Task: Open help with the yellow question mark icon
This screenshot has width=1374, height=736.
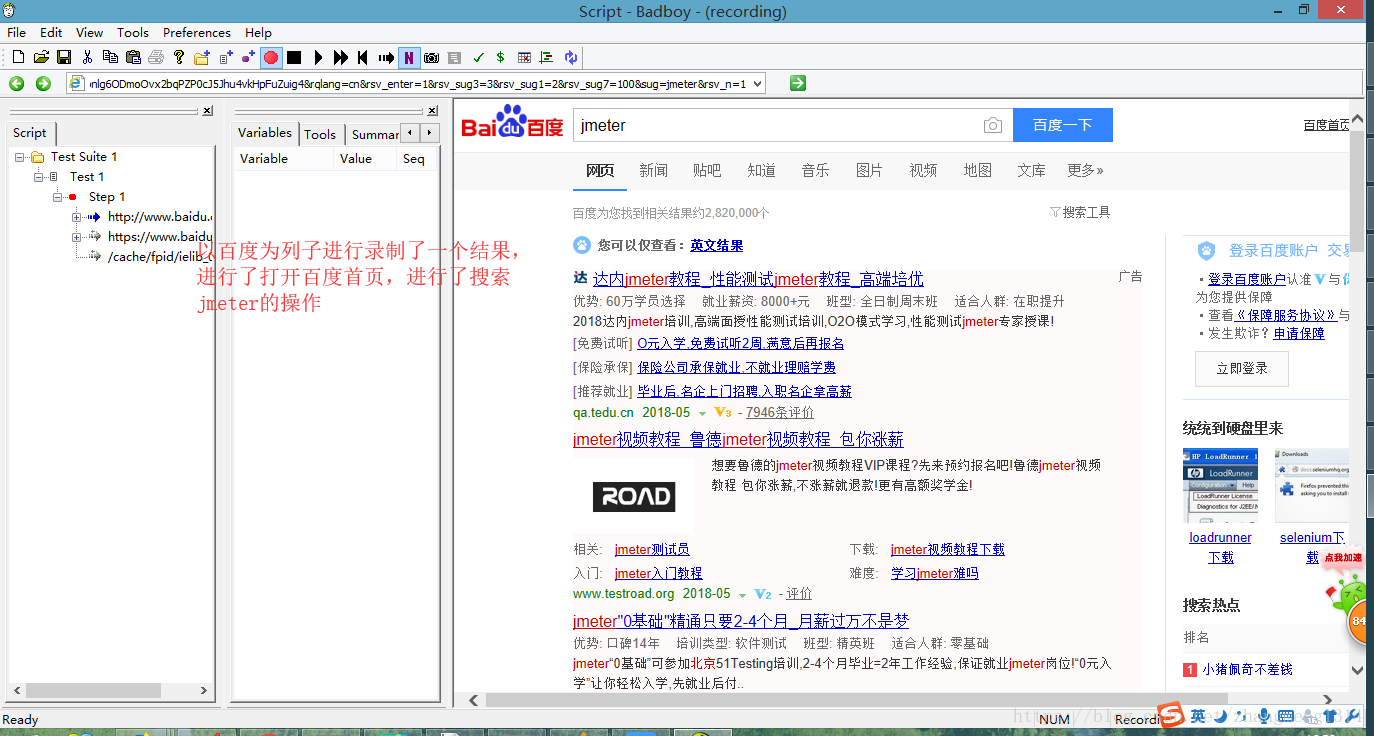Action: pos(178,57)
